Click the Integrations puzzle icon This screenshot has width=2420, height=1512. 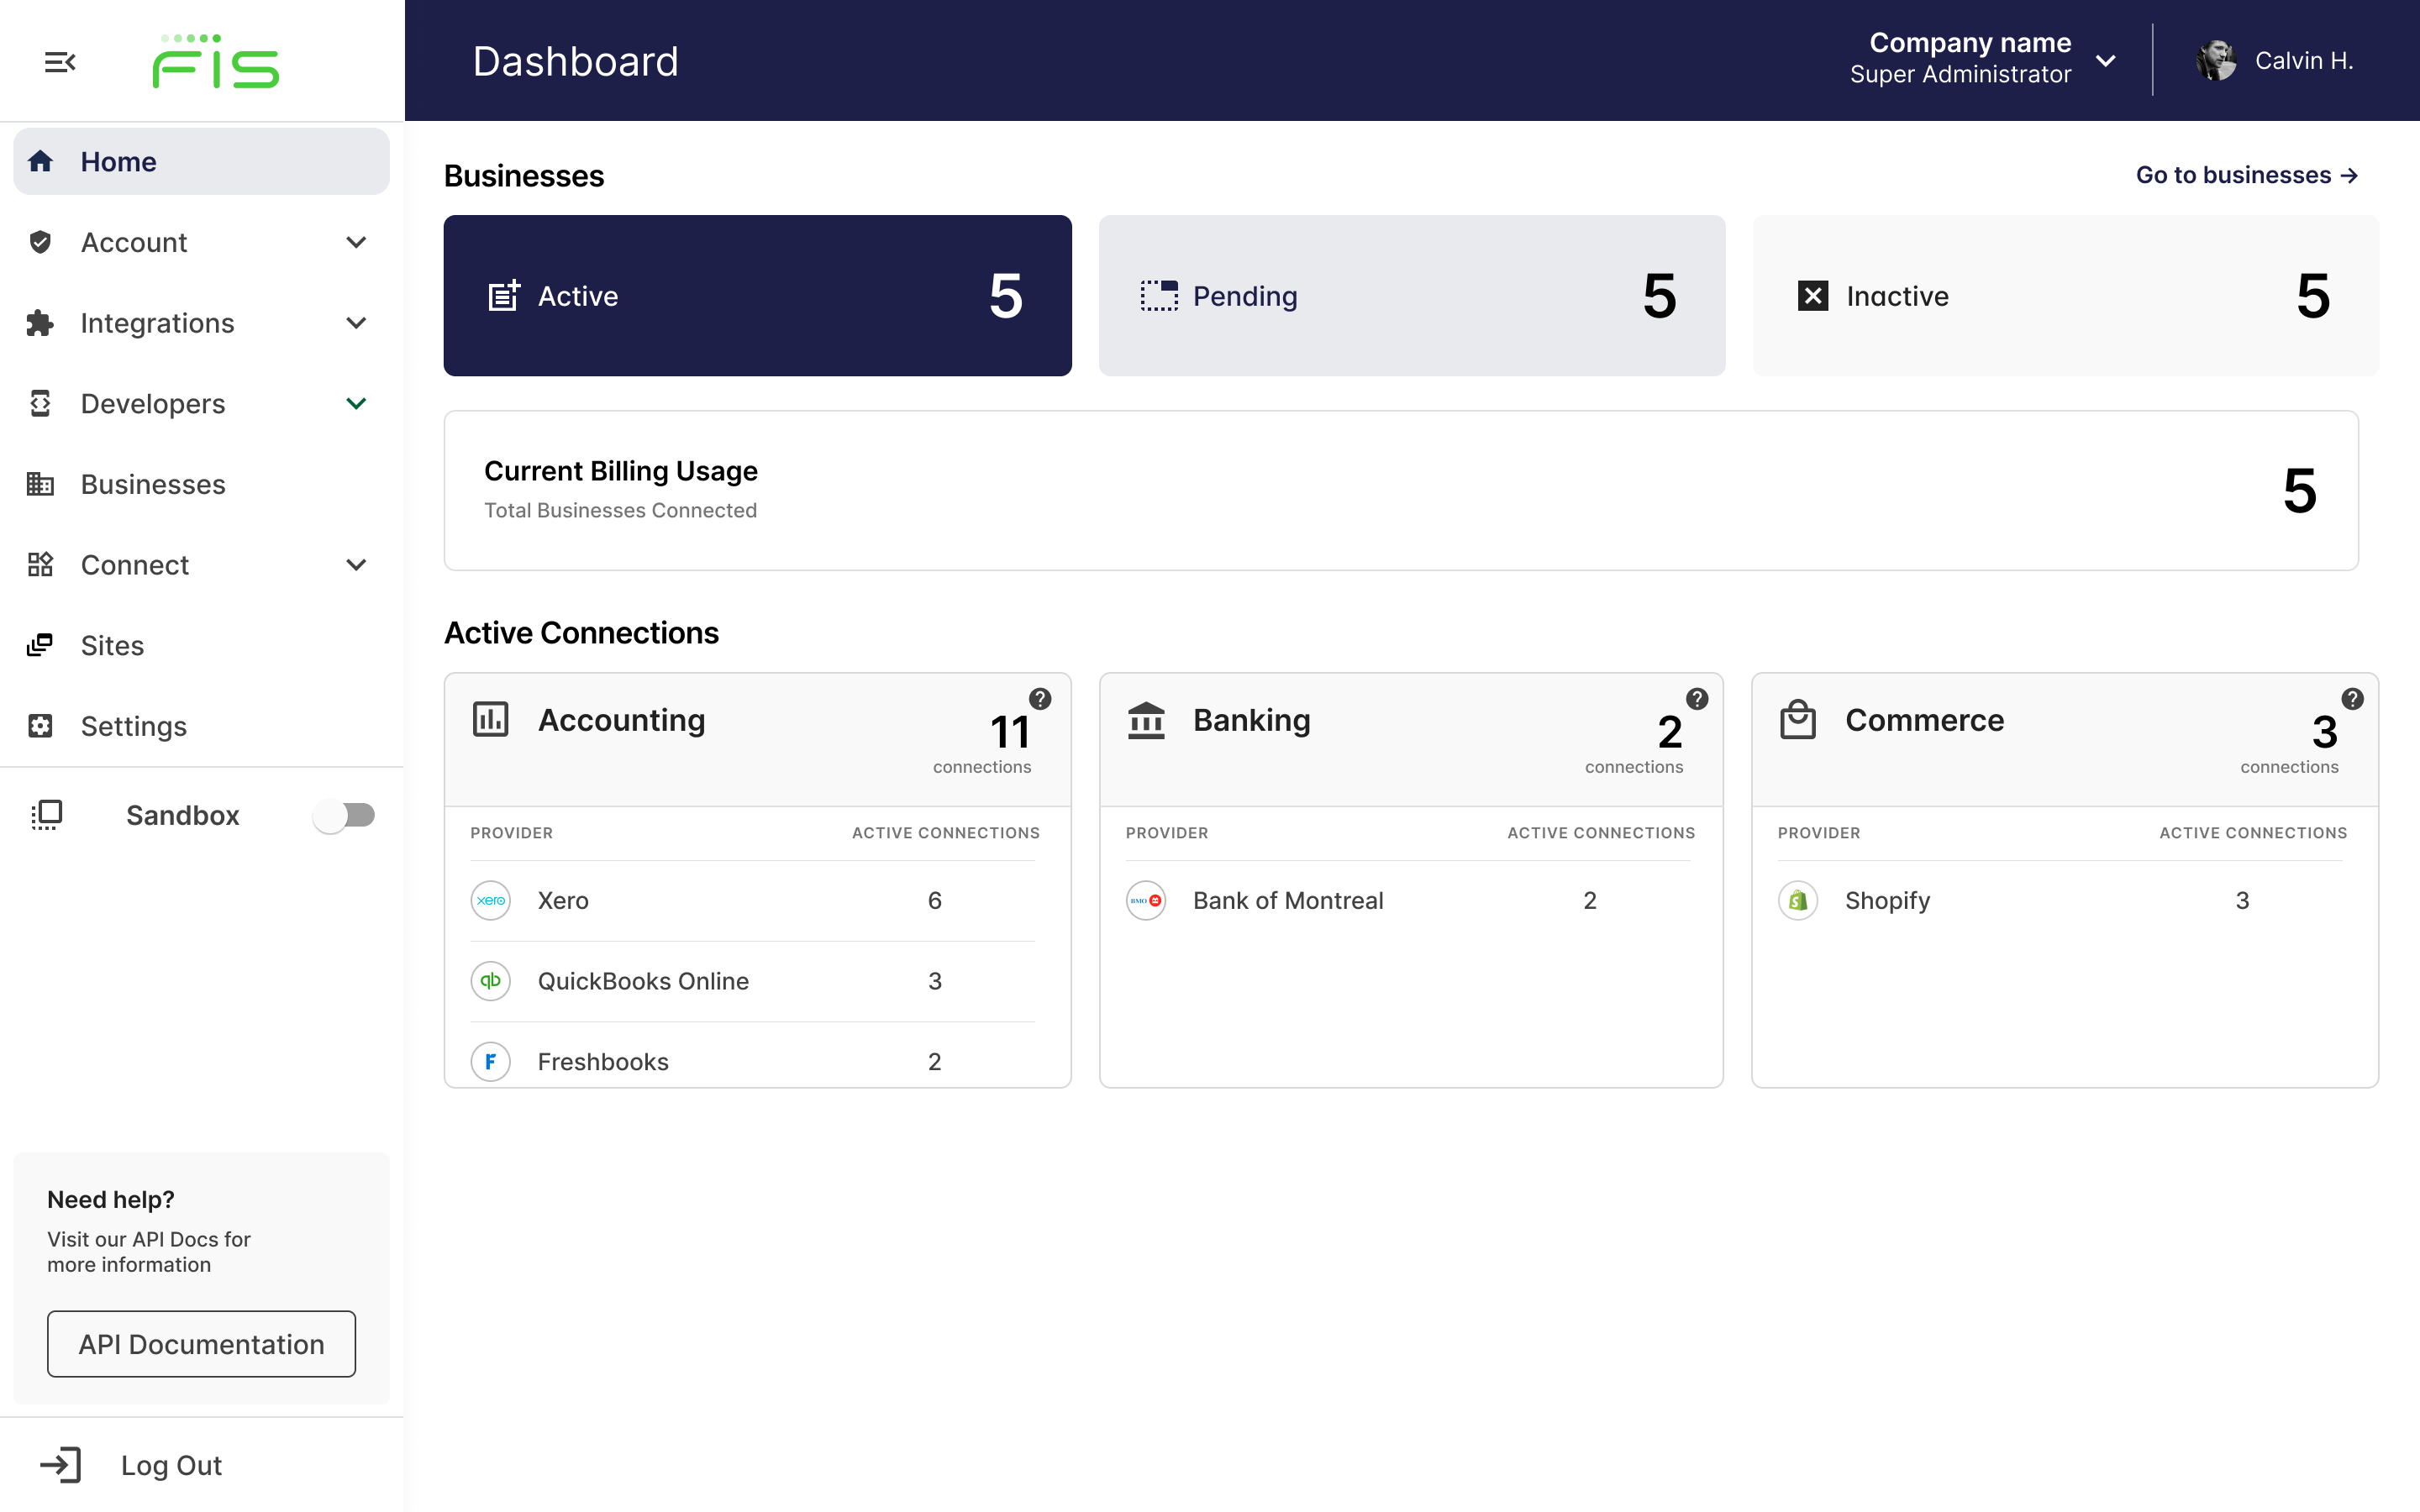point(40,323)
